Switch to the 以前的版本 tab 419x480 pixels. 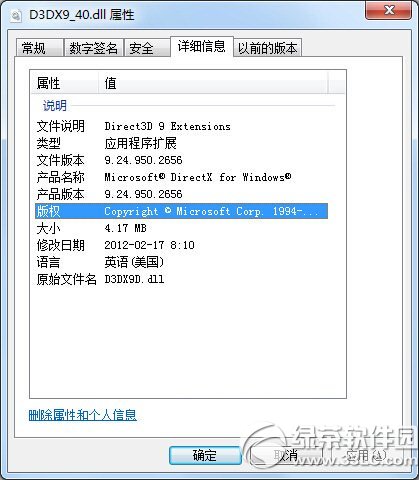267,48
